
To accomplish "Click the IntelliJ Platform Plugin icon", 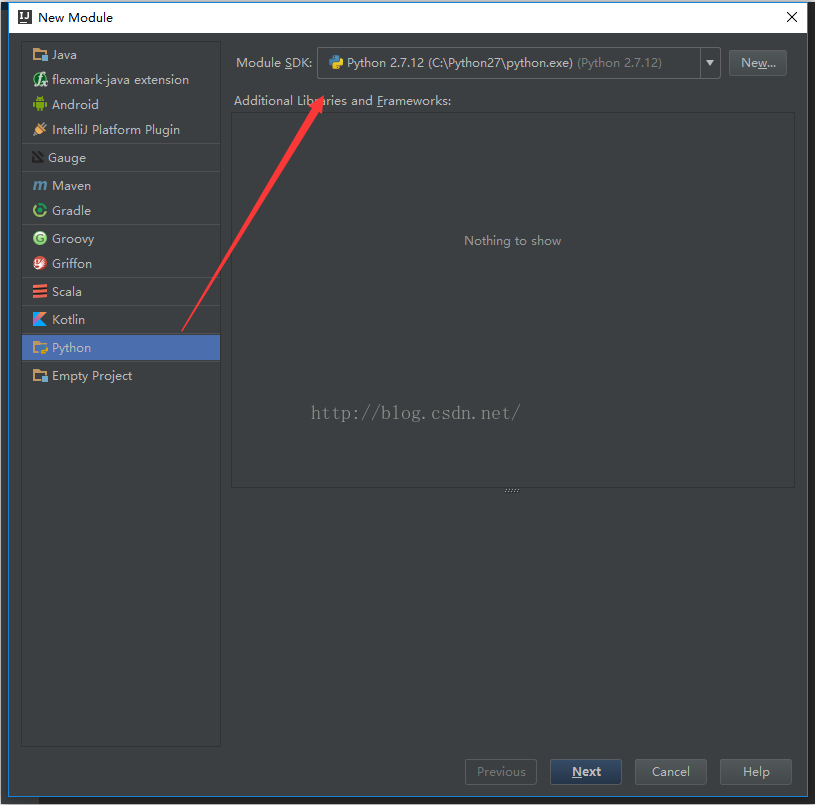I will (x=40, y=129).
